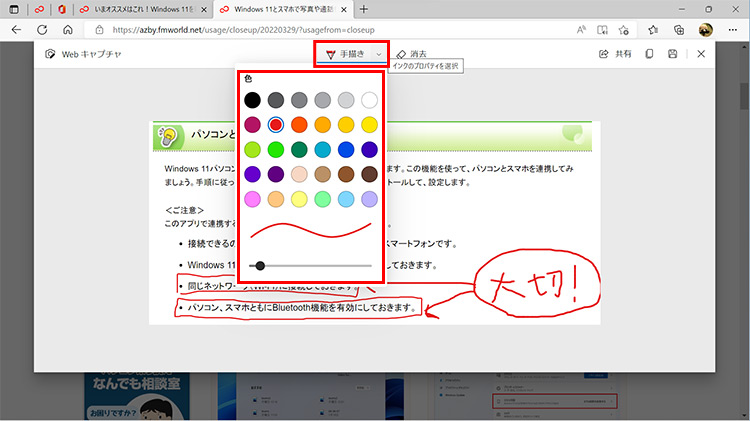Expand the 手描き ink properties dropdown arrow

click(379, 54)
